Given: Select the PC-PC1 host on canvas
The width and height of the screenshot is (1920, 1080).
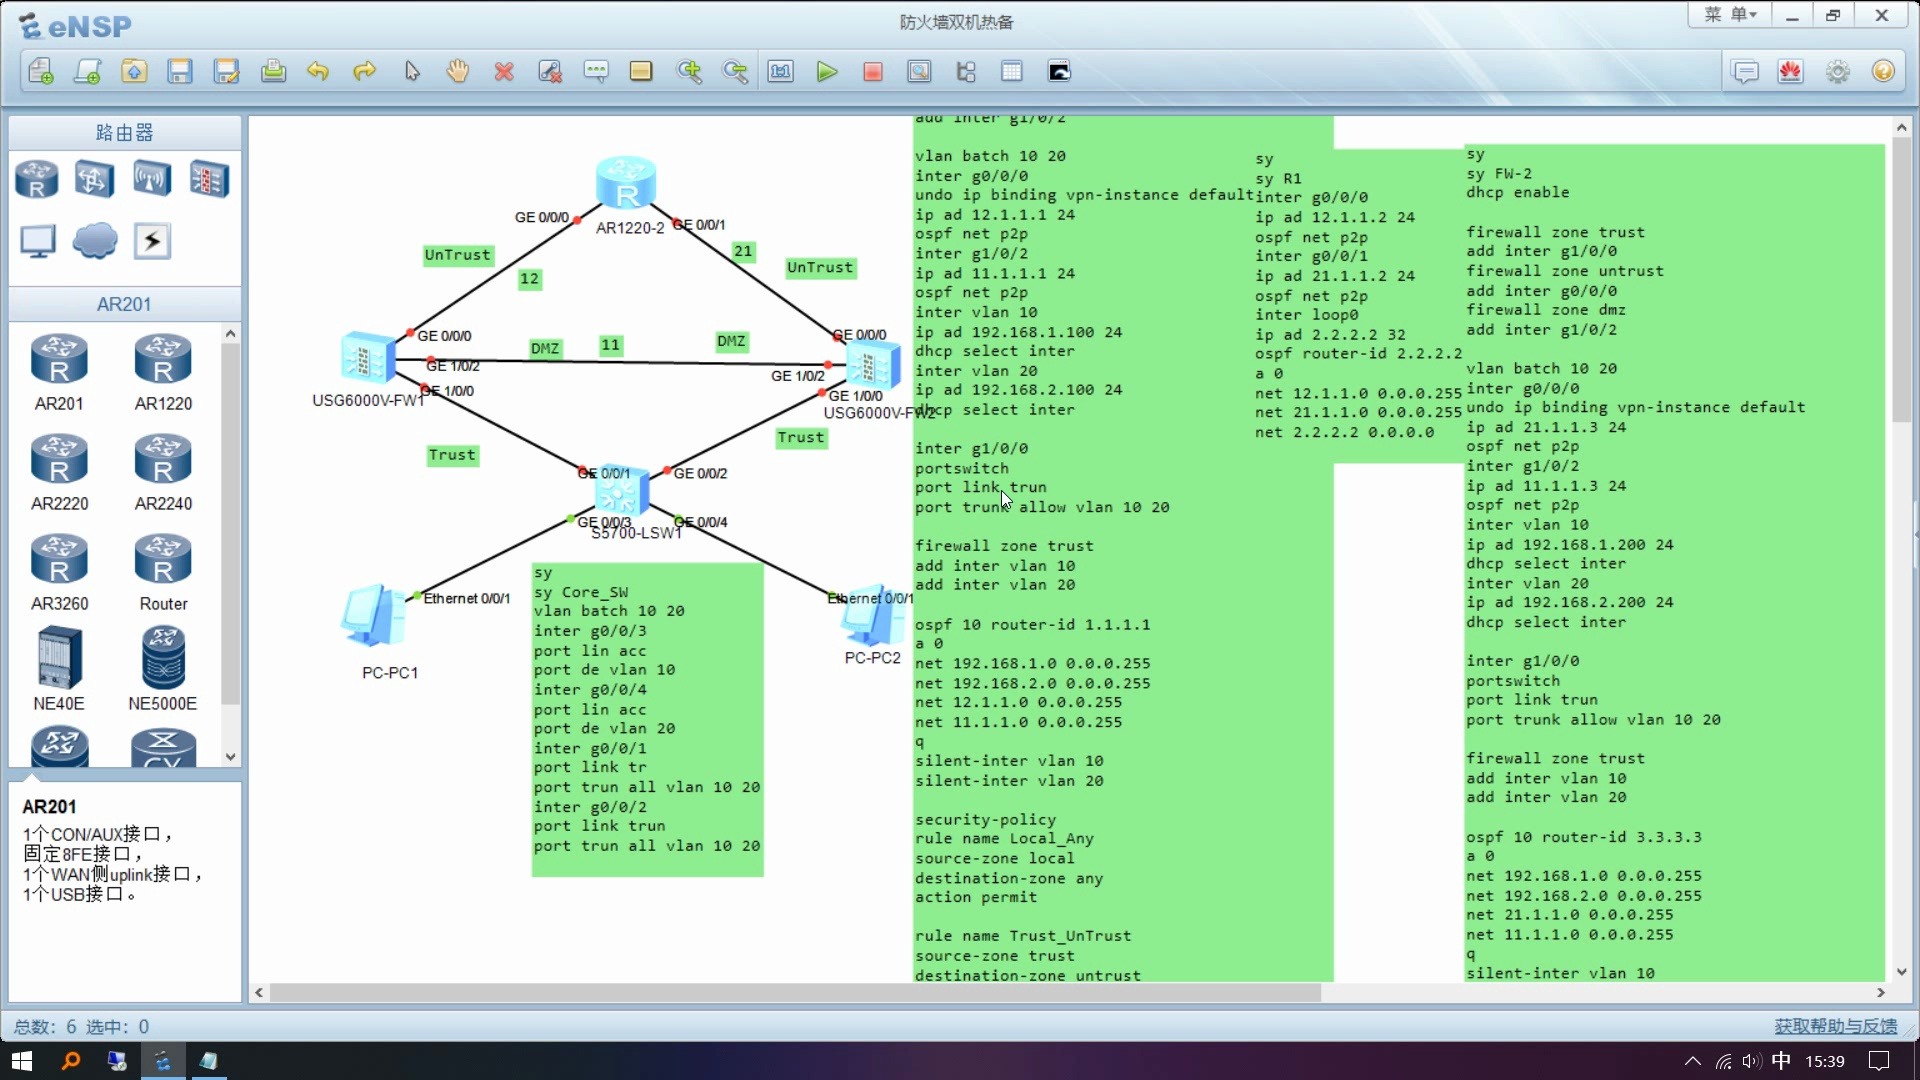Looking at the screenshot, I should [x=374, y=615].
